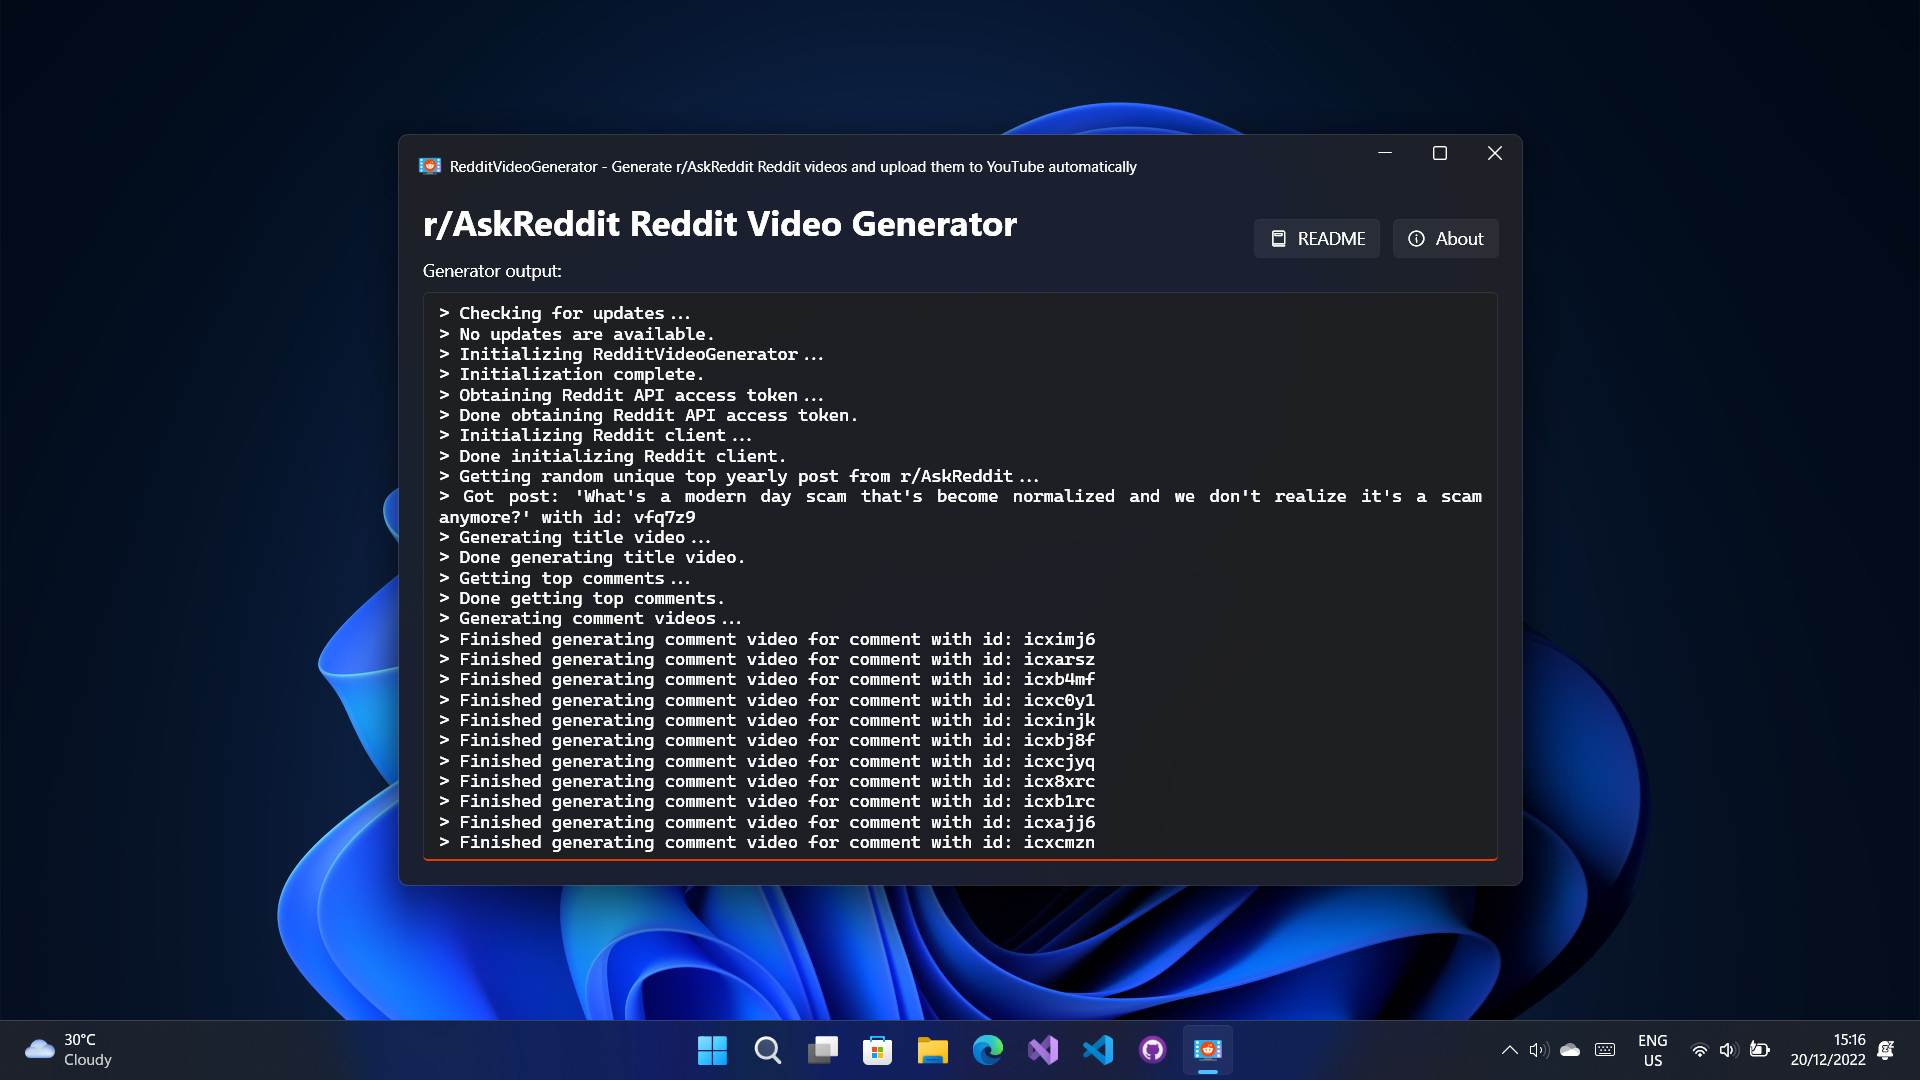Viewport: 1920px width, 1080px height.
Task: Open the About button
Action: [1445, 238]
